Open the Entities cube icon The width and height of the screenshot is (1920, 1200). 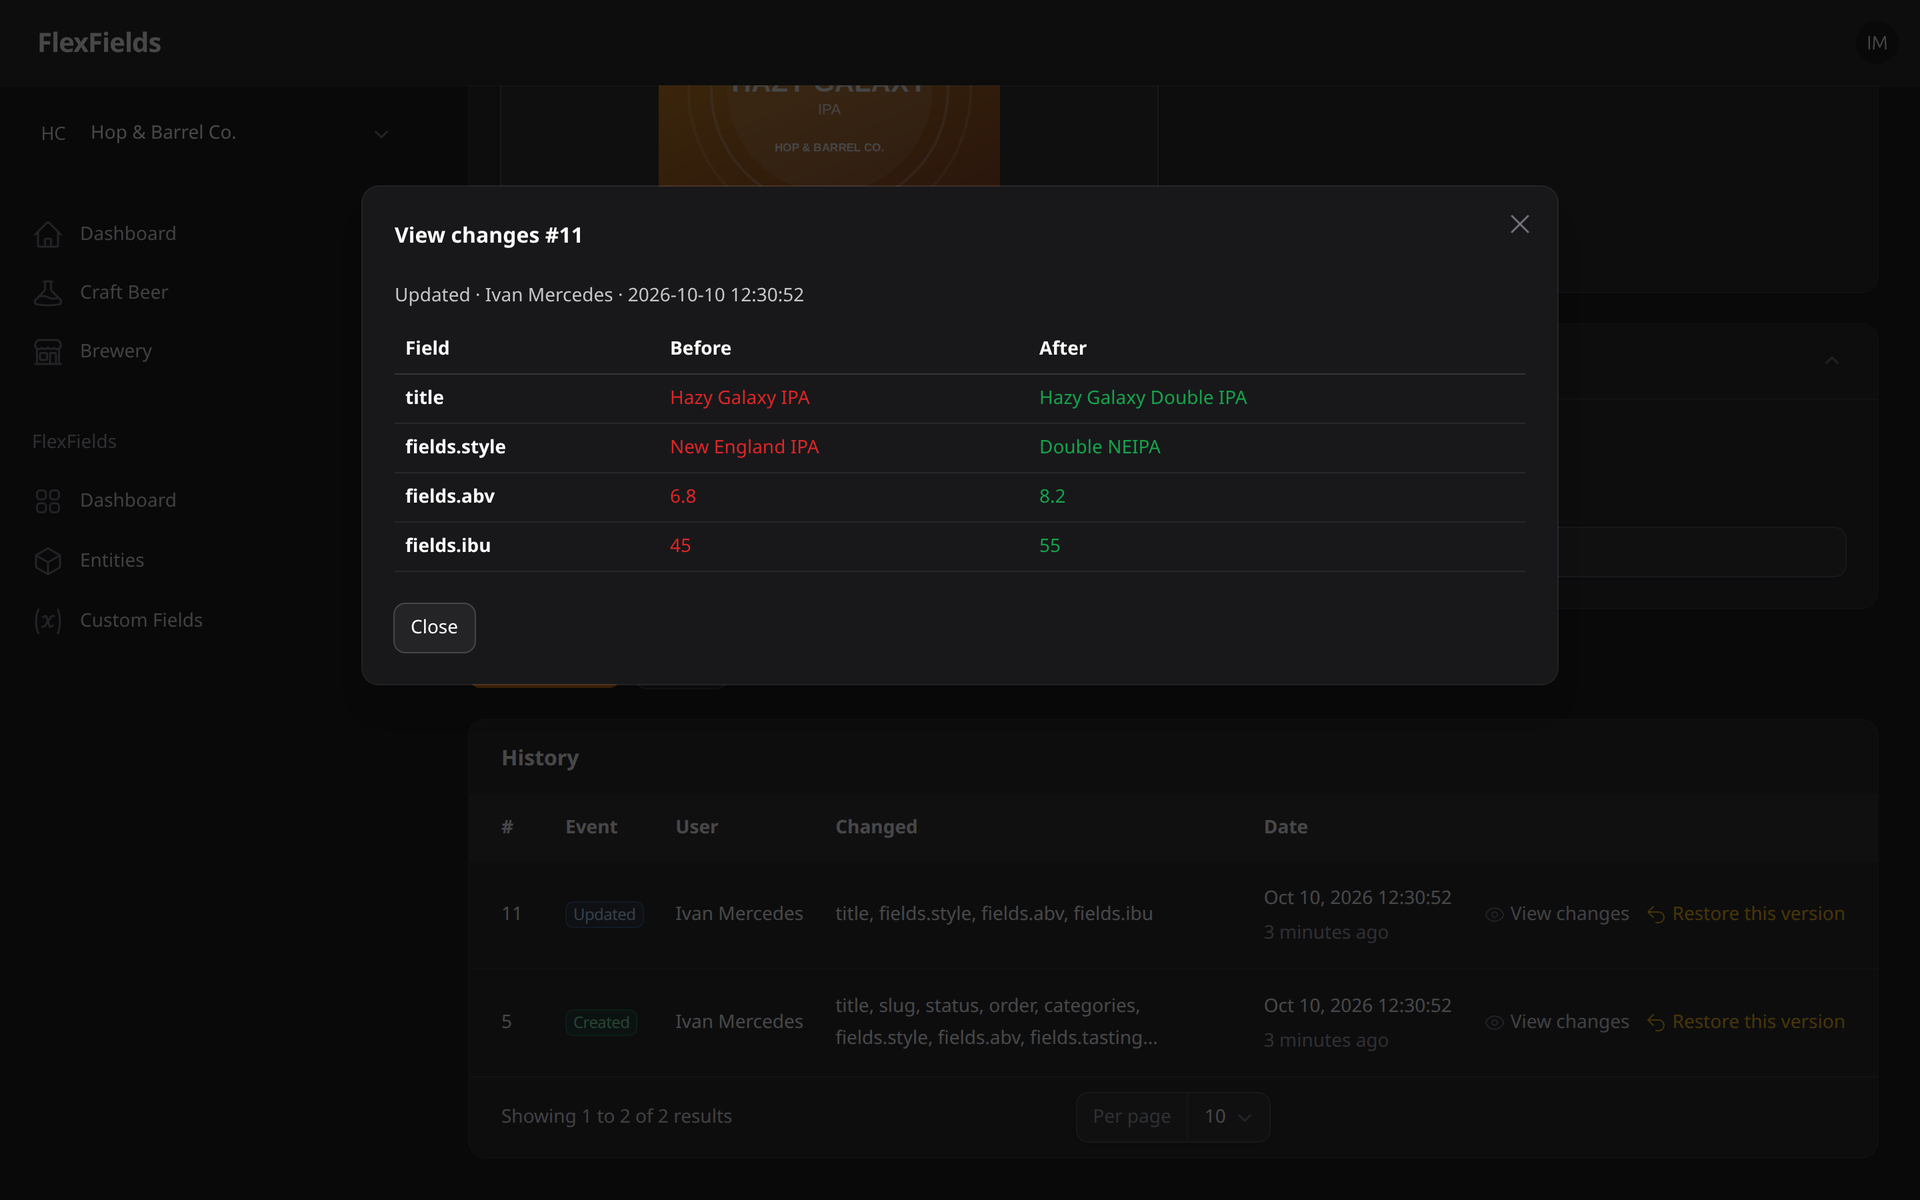point(48,561)
